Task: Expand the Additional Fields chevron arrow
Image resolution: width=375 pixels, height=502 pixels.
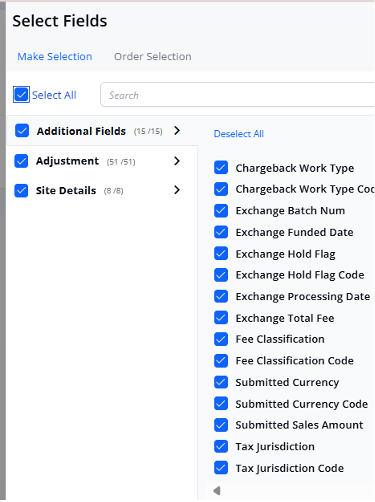Action: pos(177,131)
